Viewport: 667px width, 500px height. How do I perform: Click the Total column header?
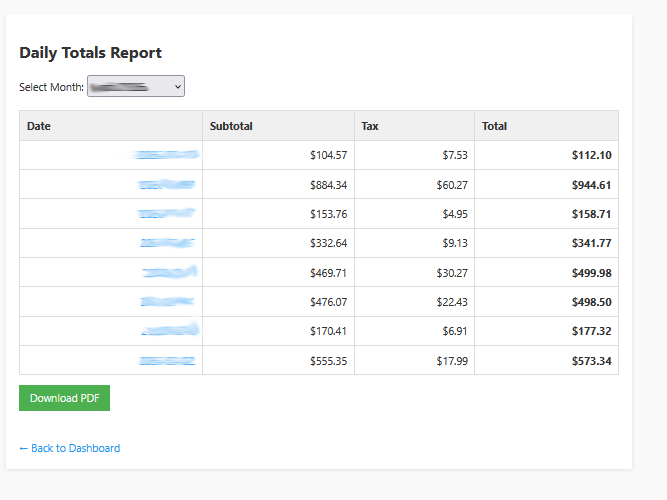(494, 126)
